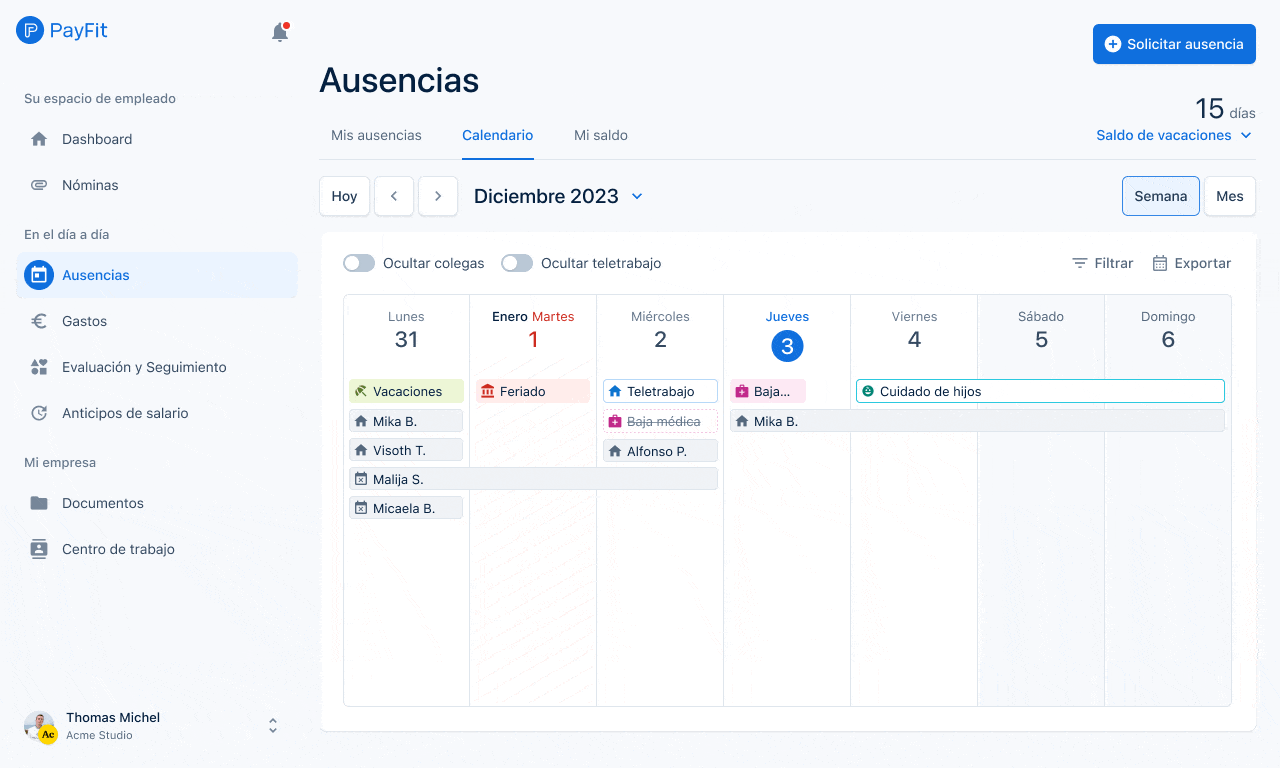Open the notifications bell
Image resolution: width=1280 pixels, height=768 pixels.
pyautogui.click(x=280, y=32)
